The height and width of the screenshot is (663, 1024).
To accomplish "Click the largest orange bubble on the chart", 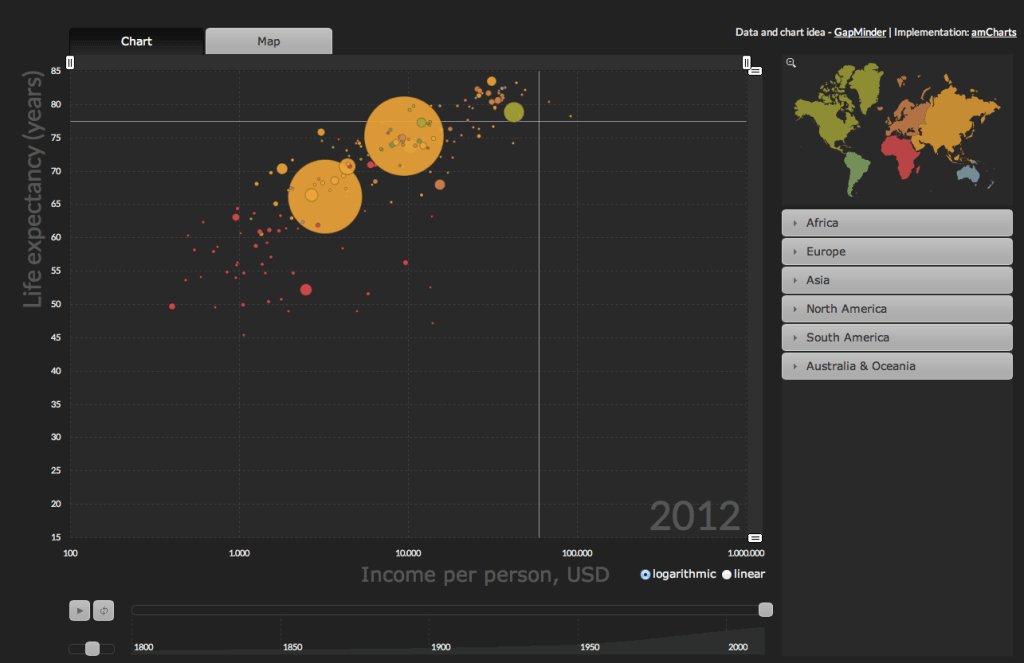I will [403, 135].
